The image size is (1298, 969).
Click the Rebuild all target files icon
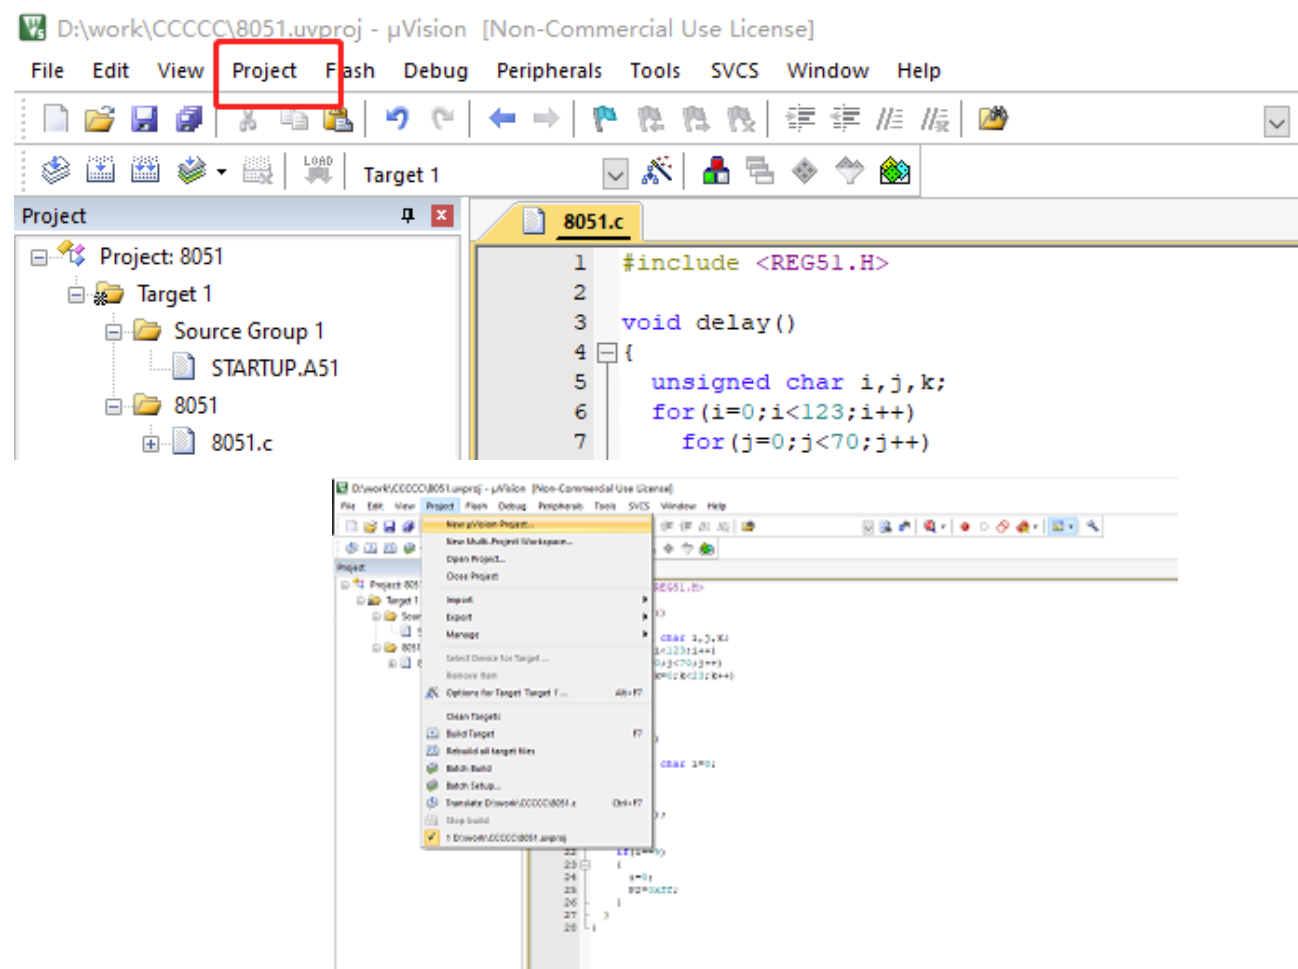coord(145,171)
